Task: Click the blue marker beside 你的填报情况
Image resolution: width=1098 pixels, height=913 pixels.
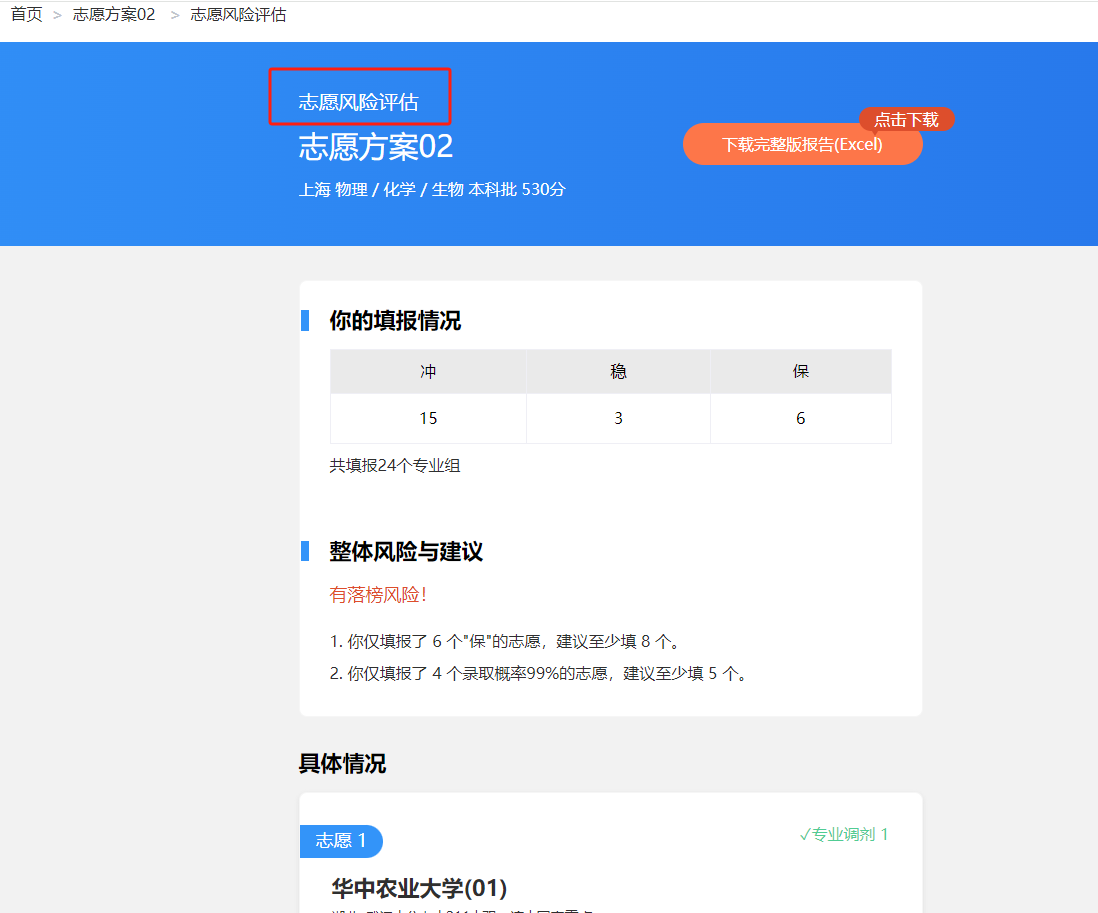Action: click(x=305, y=321)
